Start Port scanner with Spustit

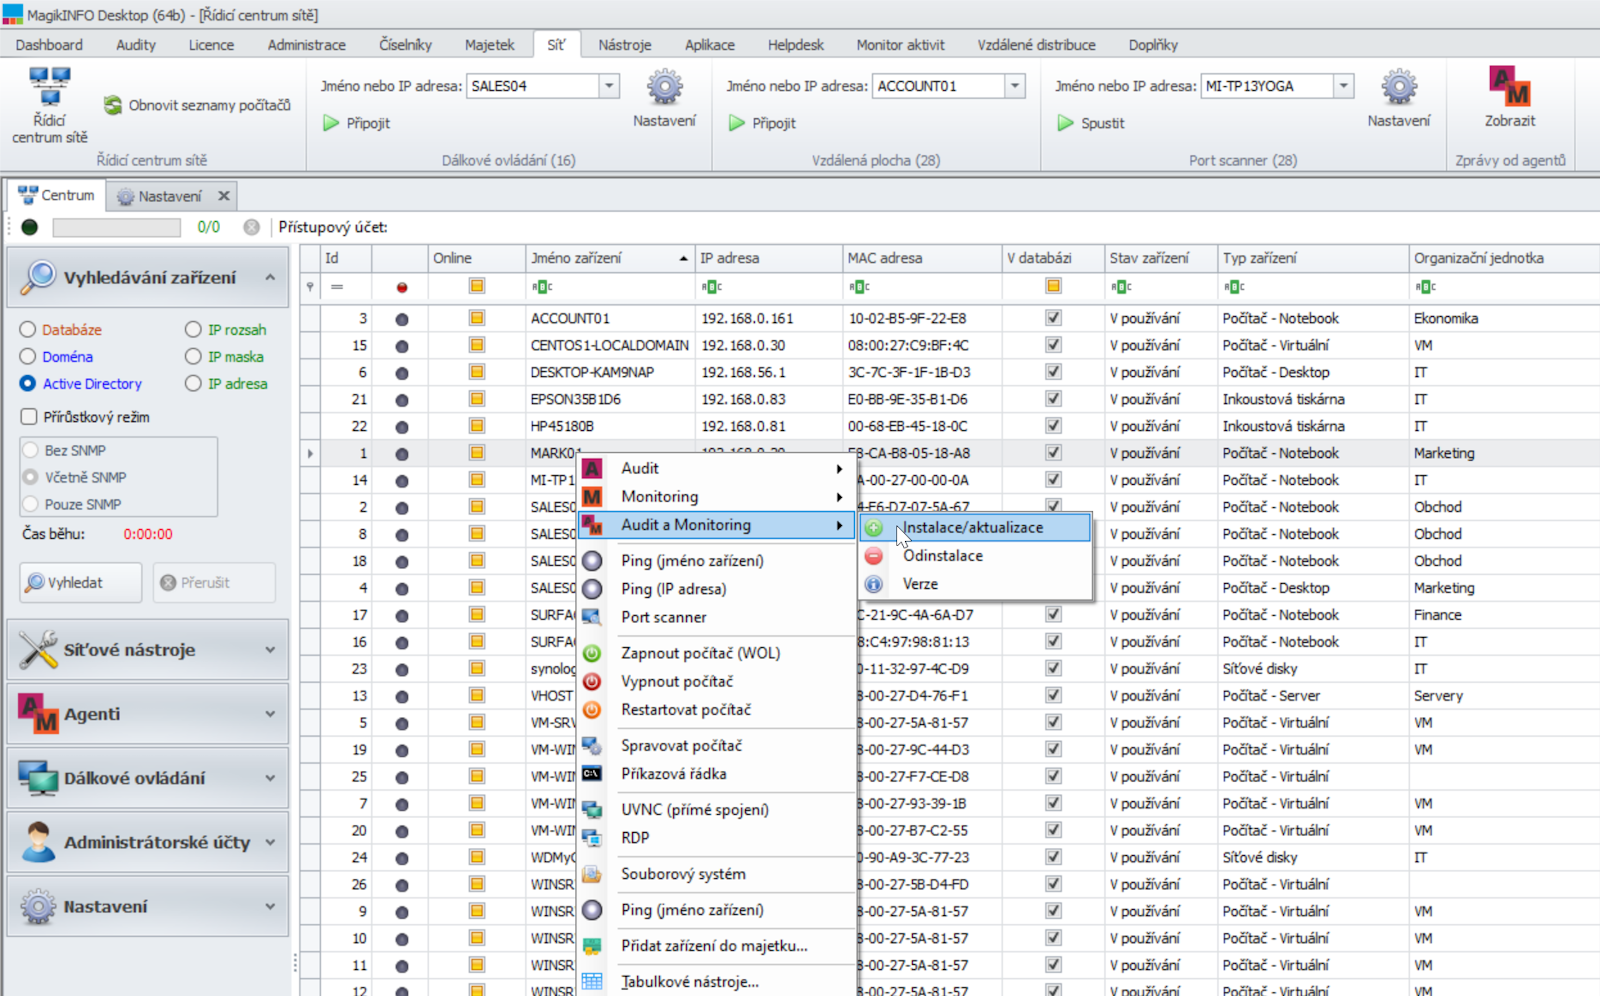pyautogui.click(x=1091, y=123)
